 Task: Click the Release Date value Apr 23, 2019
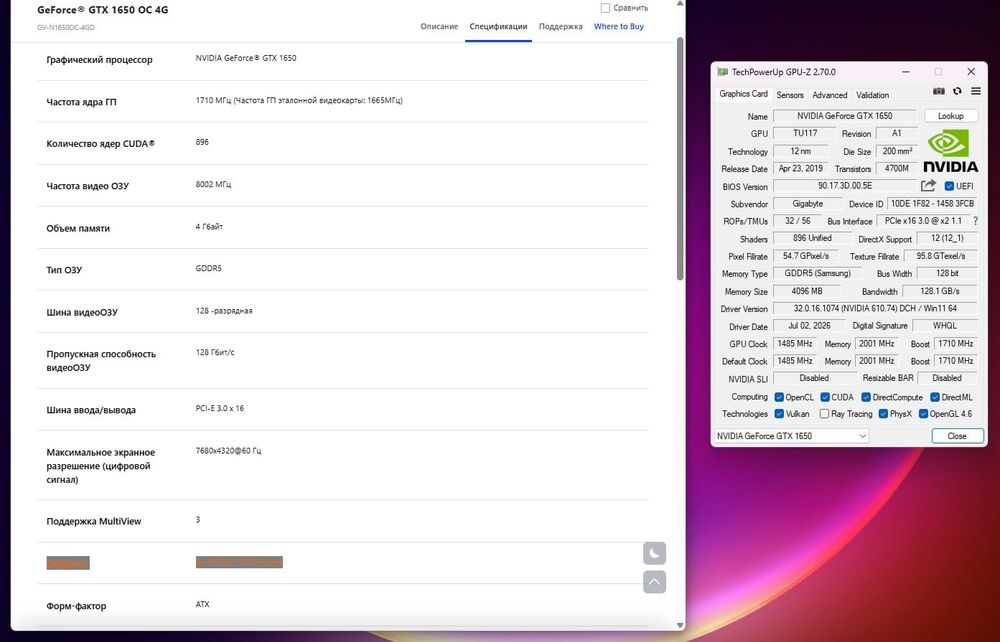(800, 169)
